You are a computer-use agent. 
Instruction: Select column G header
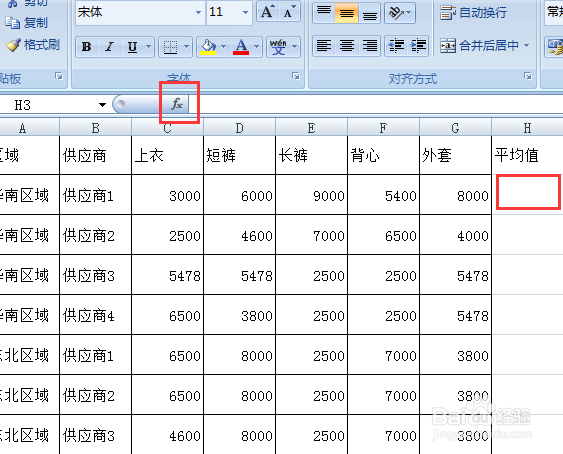click(455, 128)
